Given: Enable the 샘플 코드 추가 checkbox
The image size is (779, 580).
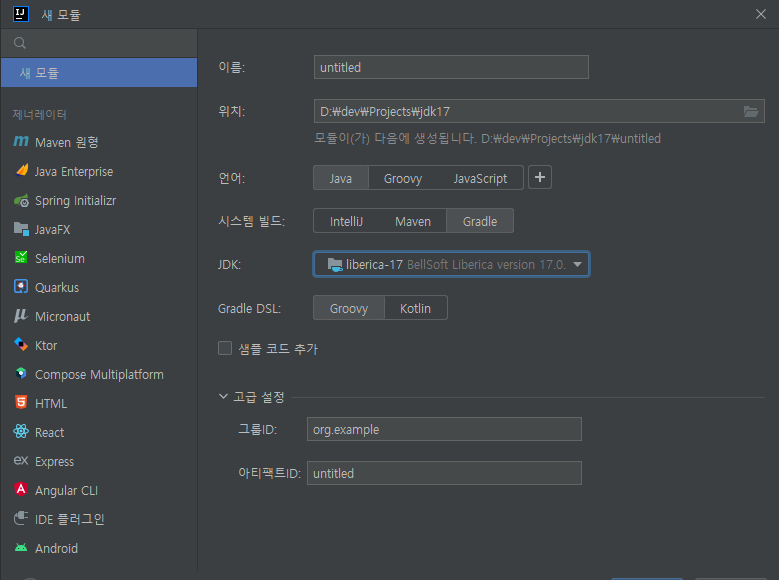Looking at the screenshot, I should click(225, 348).
